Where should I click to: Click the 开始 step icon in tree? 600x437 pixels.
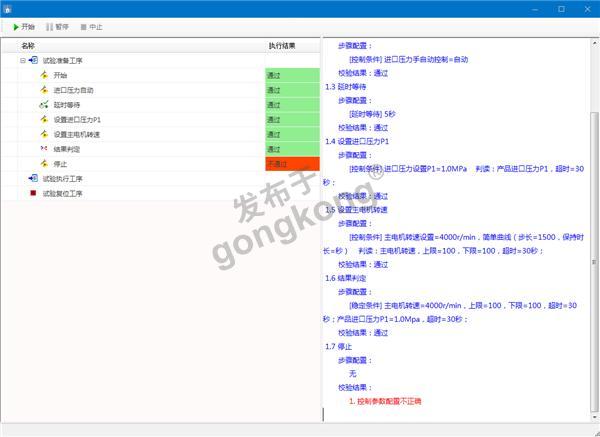[44, 75]
